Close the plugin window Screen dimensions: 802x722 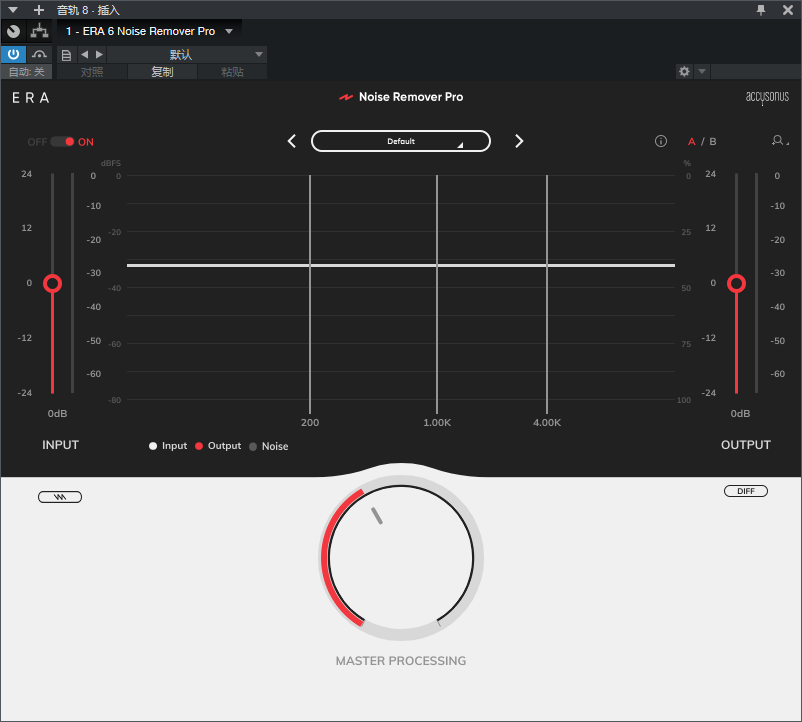(x=788, y=10)
